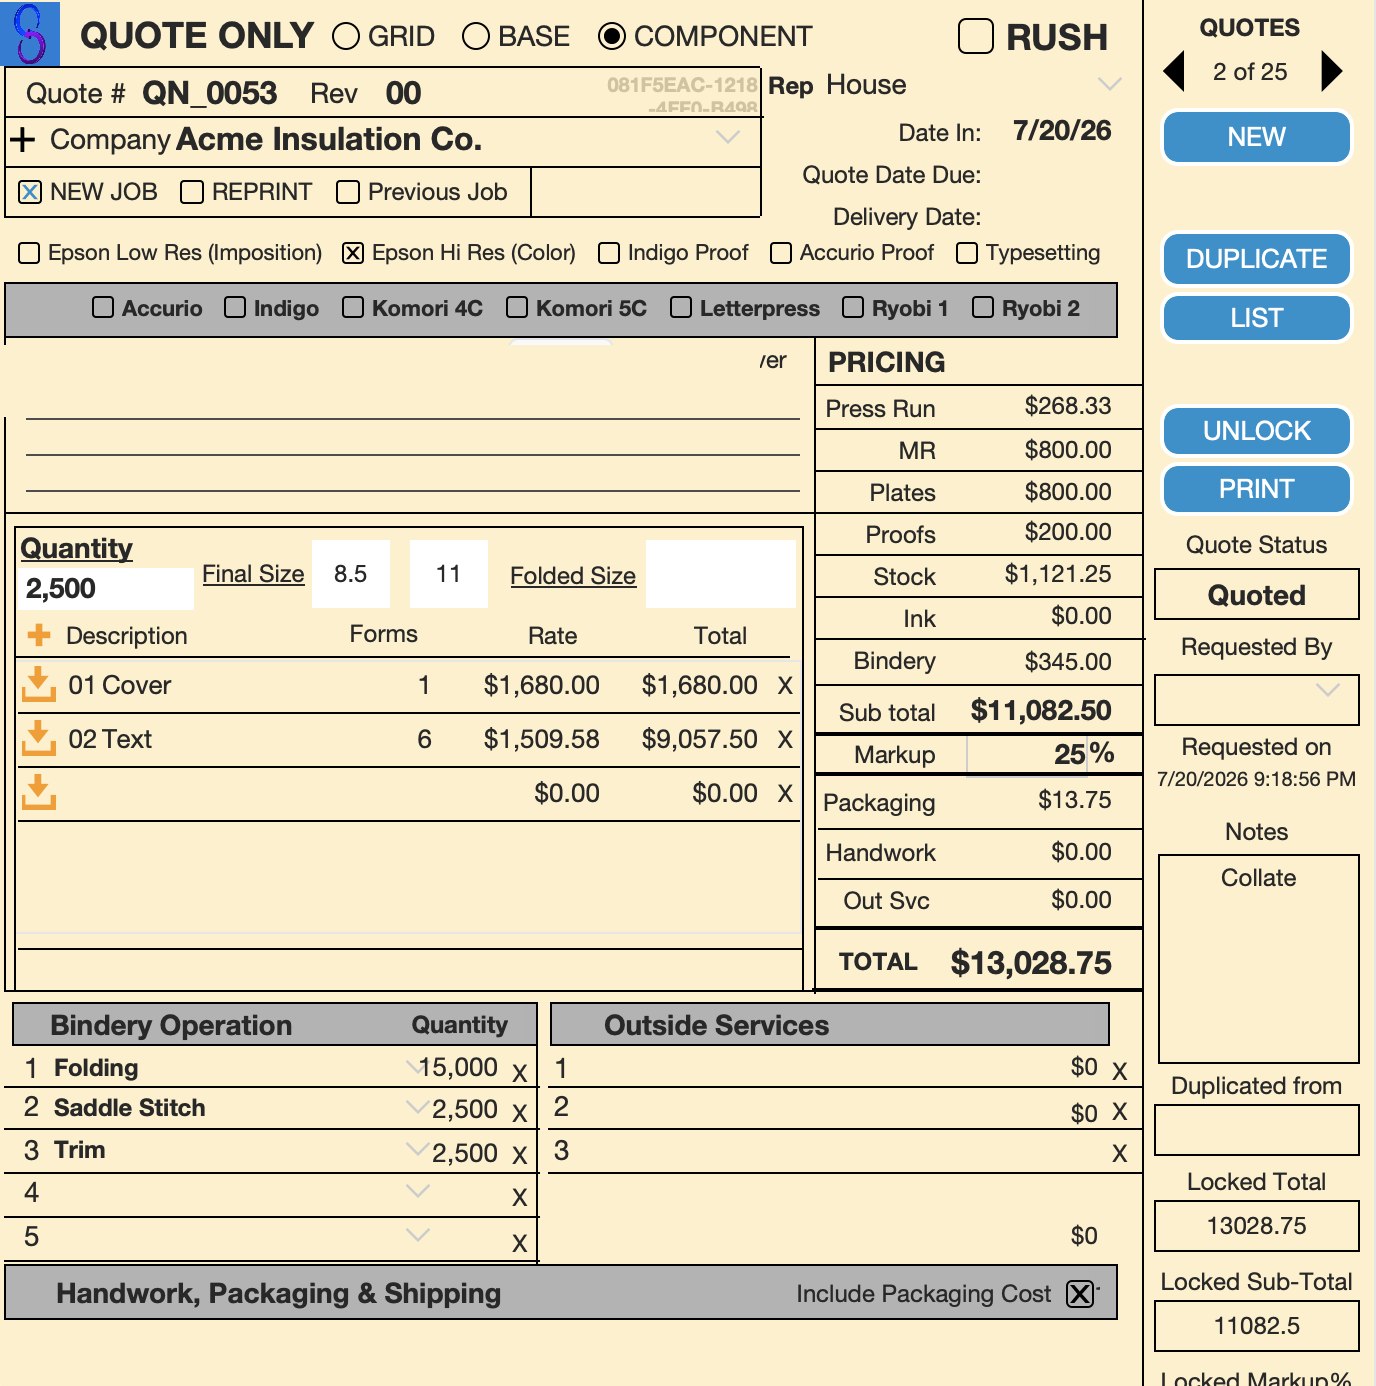Open 01 Cover component download icon
Screen dimensions: 1376x1386
click(39, 685)
